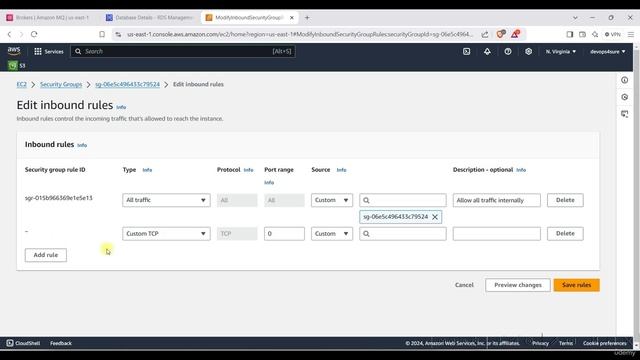Open the All traffic type dropdown
Viewport: 640px width, 360px height.
[166, 200]
